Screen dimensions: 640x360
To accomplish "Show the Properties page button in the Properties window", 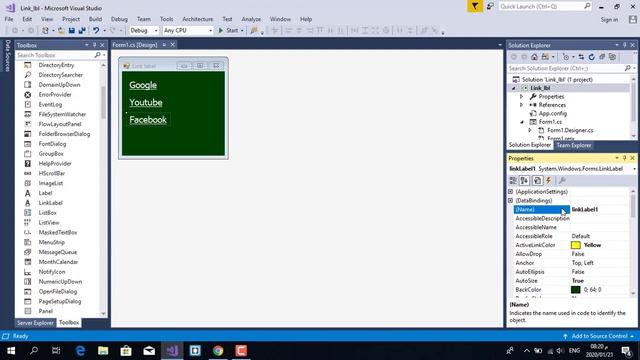I will click(537, 180).
